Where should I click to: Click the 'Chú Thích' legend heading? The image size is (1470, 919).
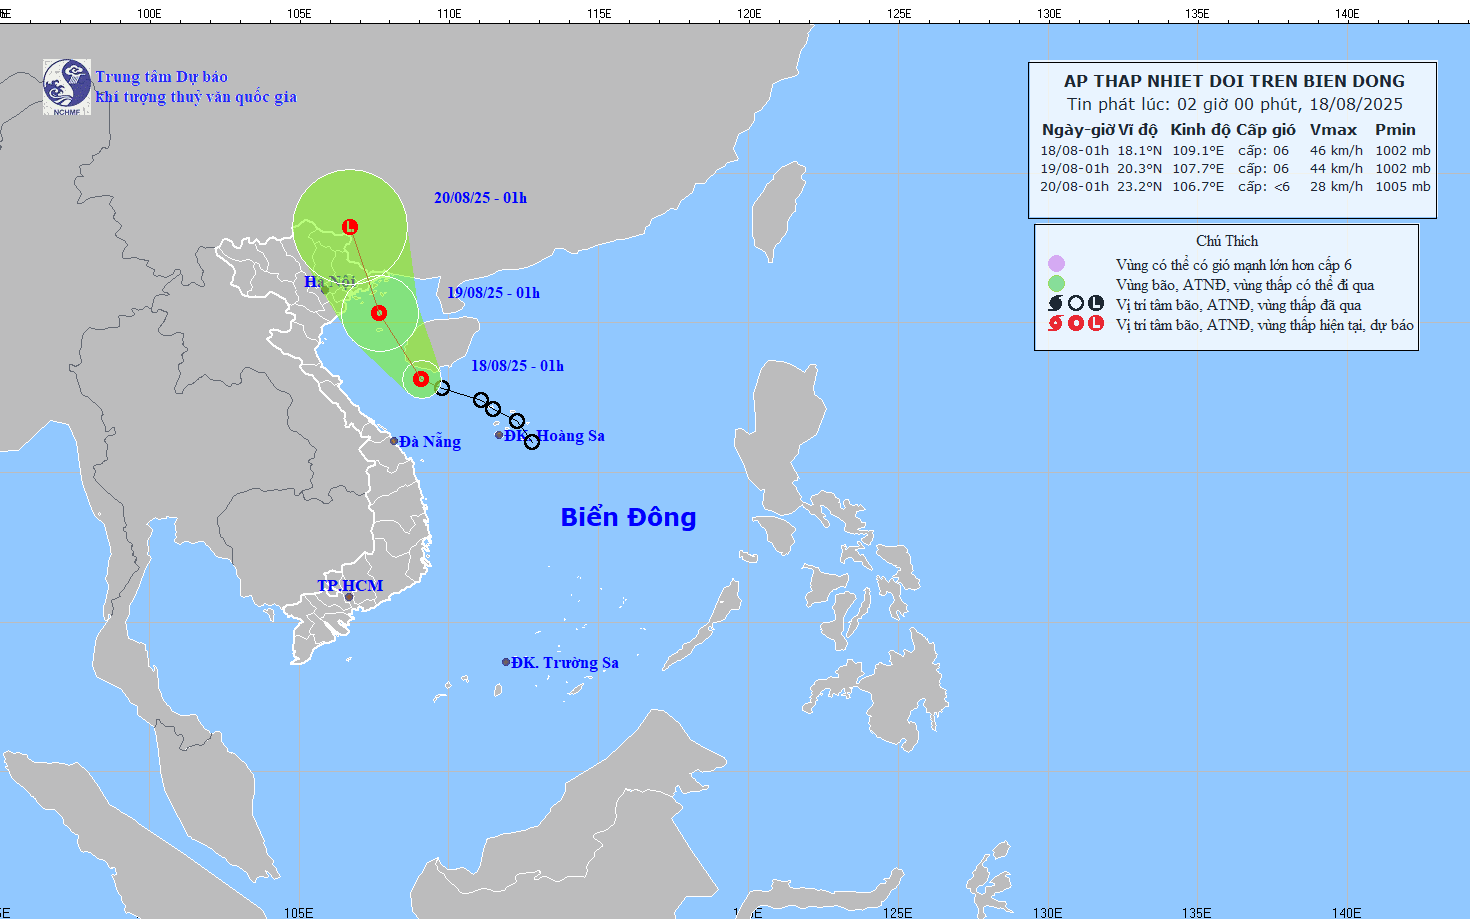coord(1227,241)
